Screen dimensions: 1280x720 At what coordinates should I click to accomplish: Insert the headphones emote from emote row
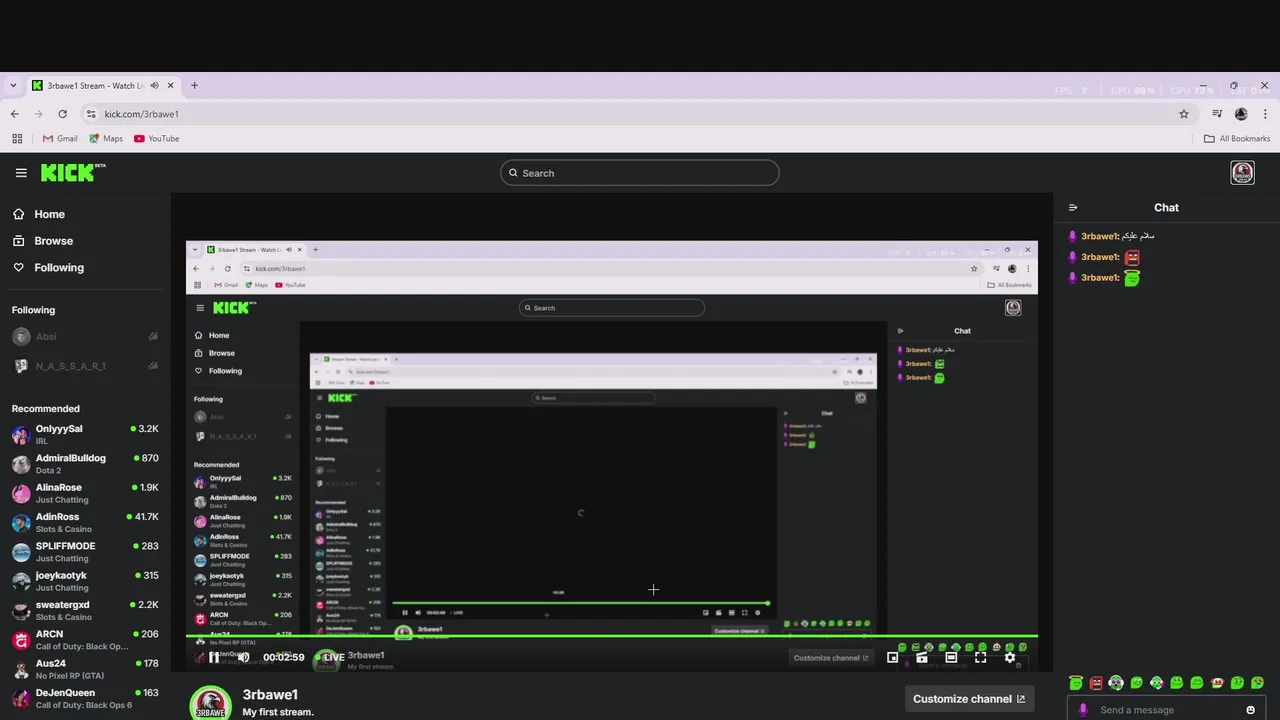click(1116, 683)
